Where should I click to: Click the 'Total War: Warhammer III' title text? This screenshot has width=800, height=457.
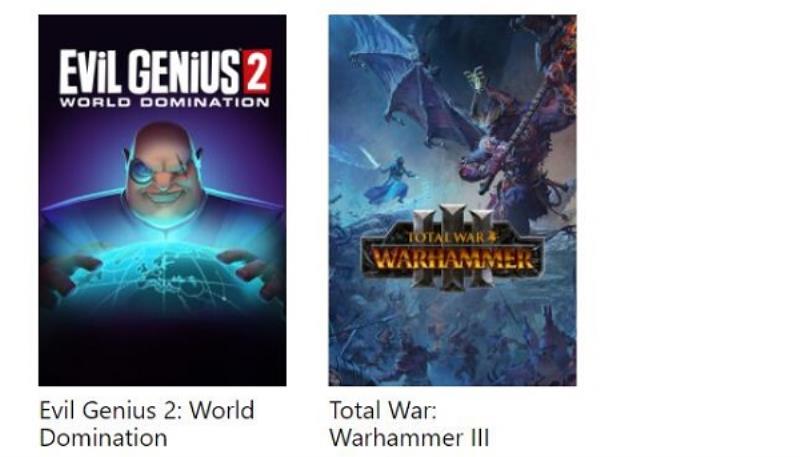coord(409,424)
